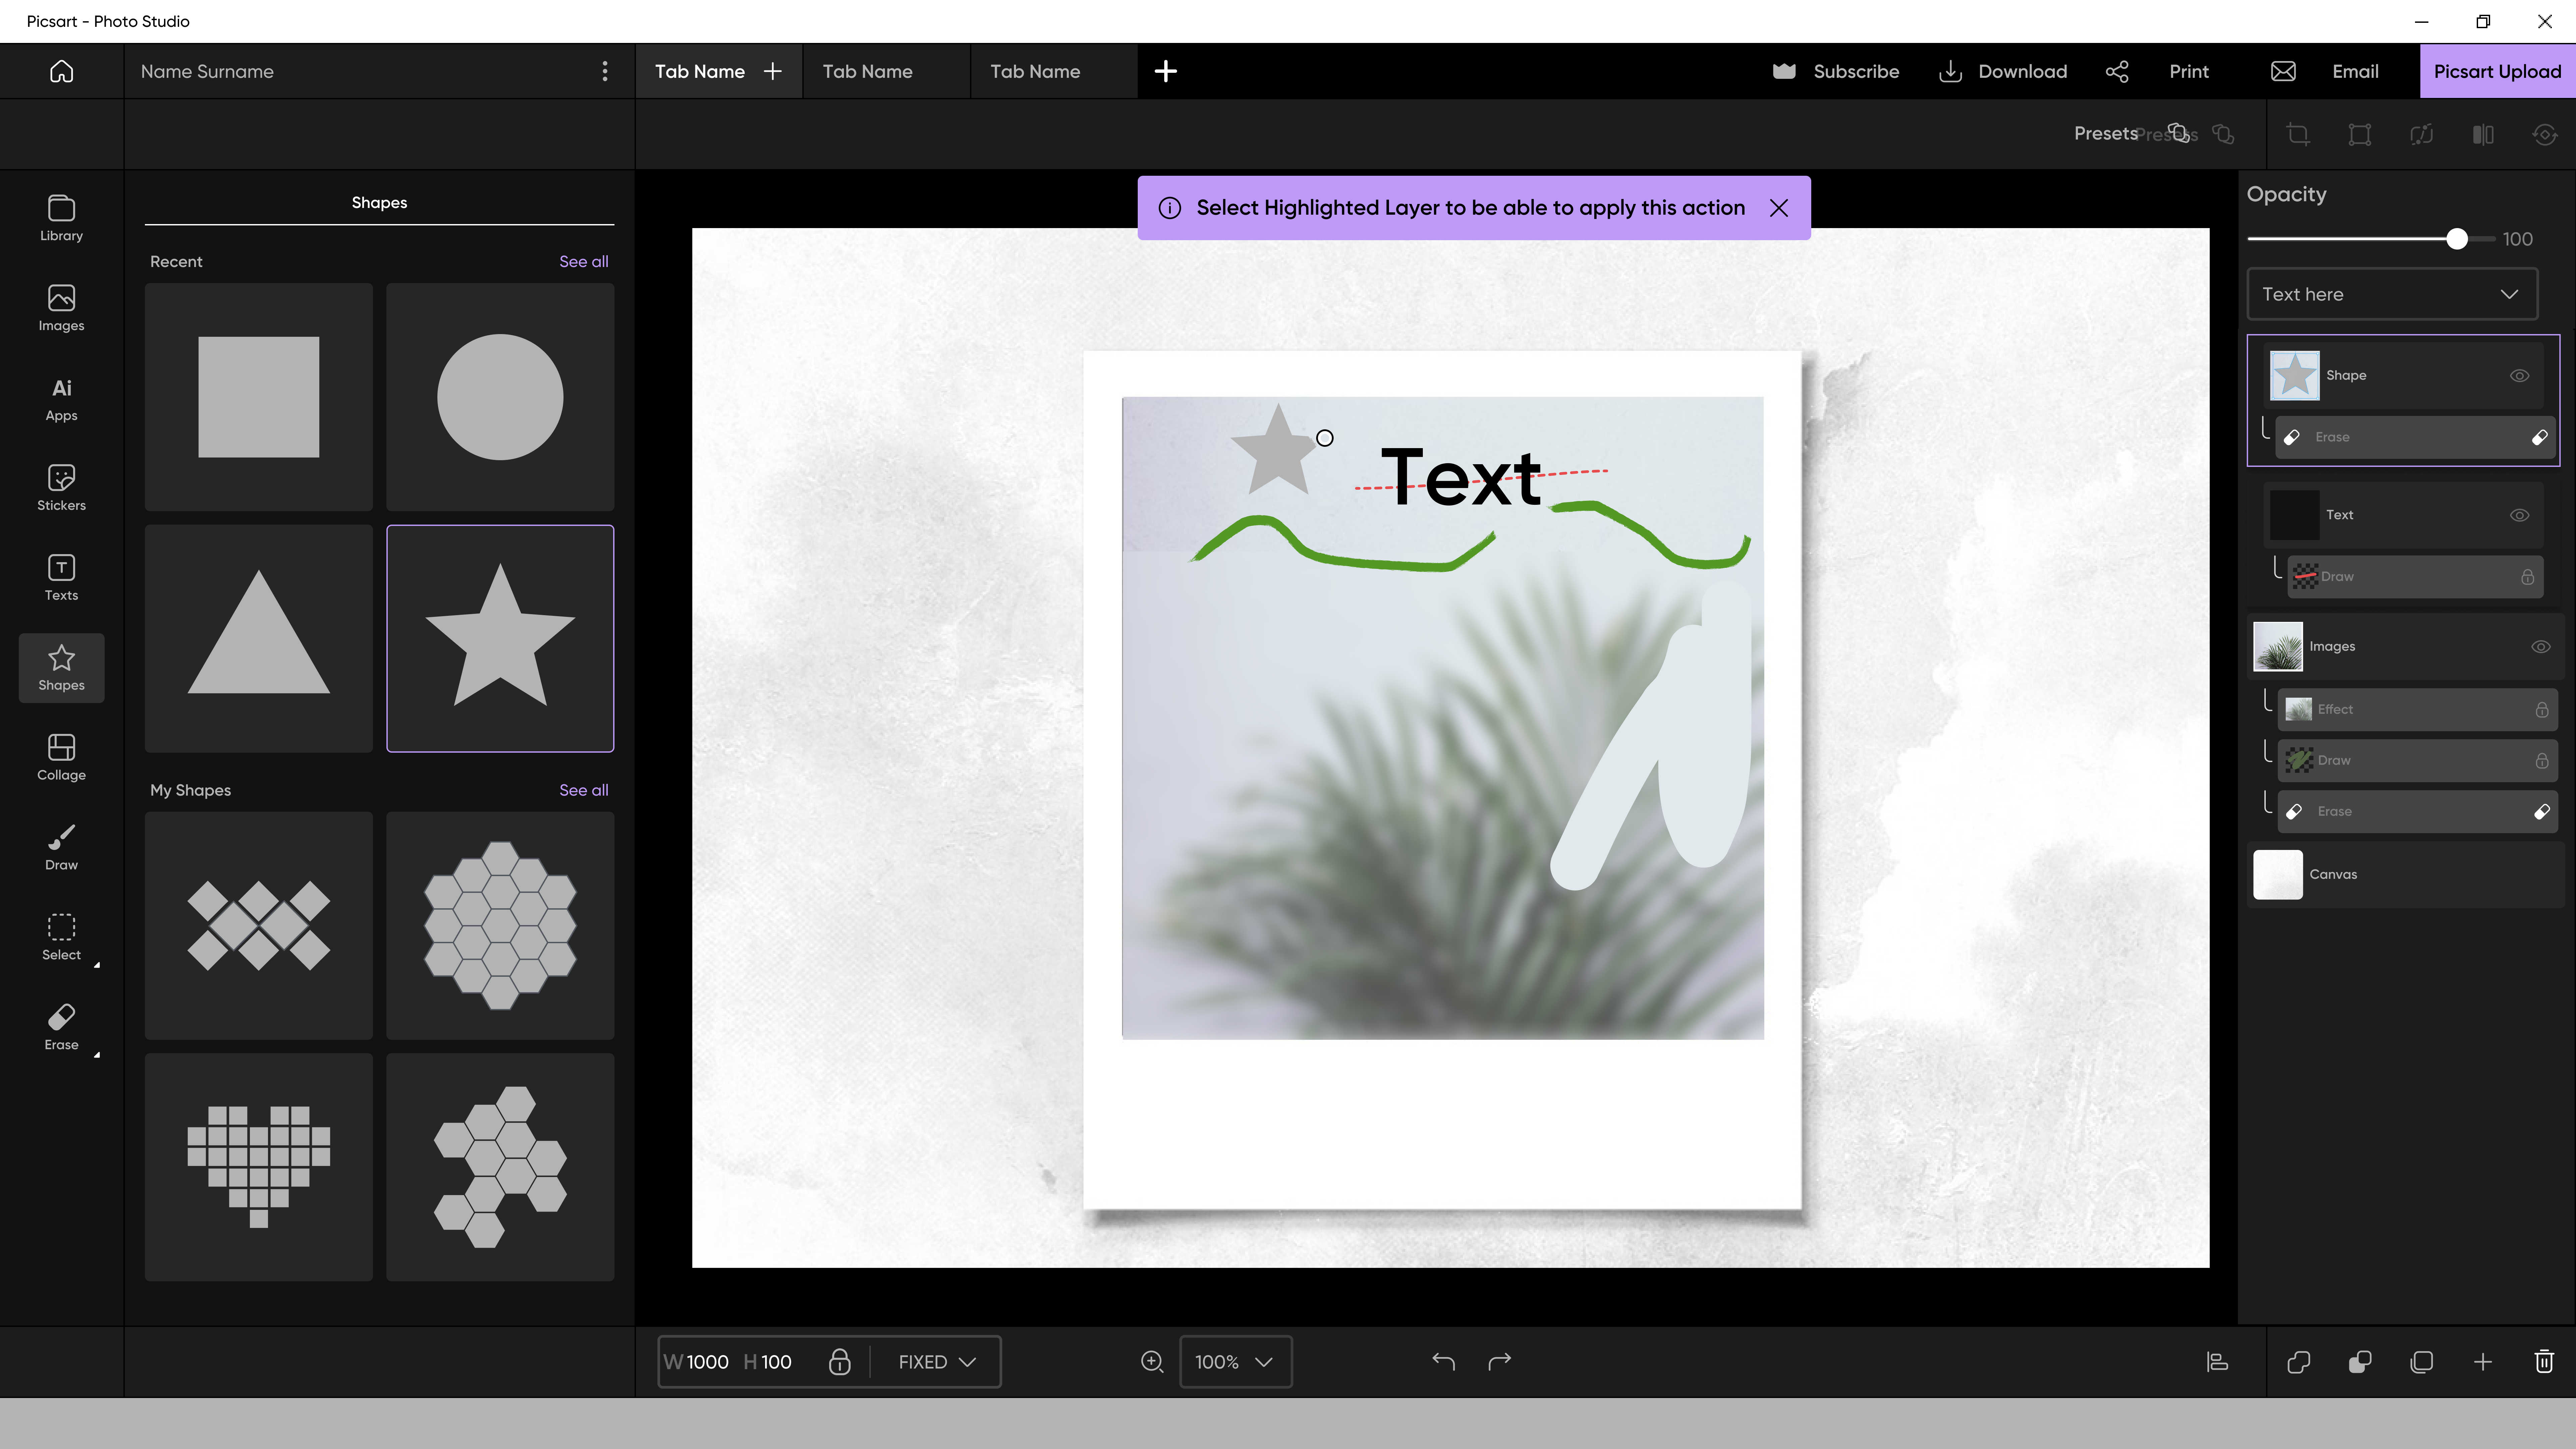Open the Collage tool
This screenshot has width=2576, height=1449.
pos(61,757)
